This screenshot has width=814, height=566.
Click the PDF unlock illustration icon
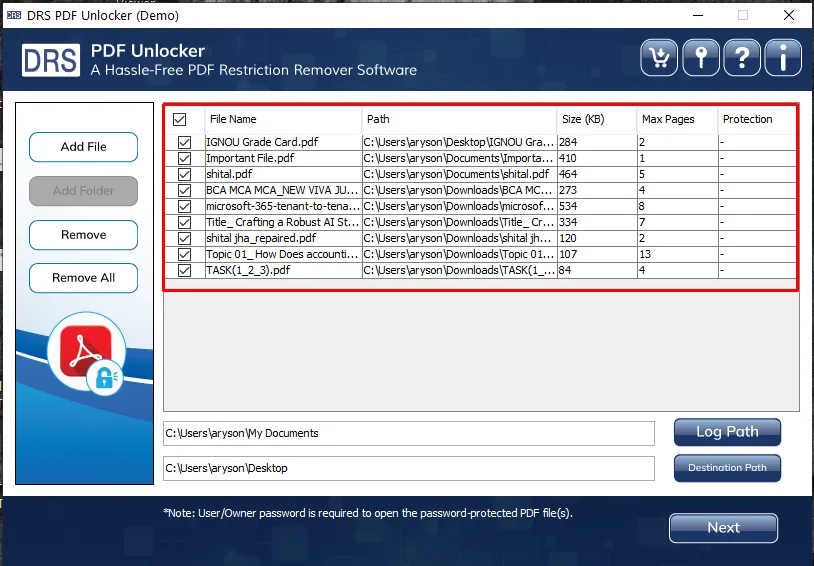click(87, 354)
